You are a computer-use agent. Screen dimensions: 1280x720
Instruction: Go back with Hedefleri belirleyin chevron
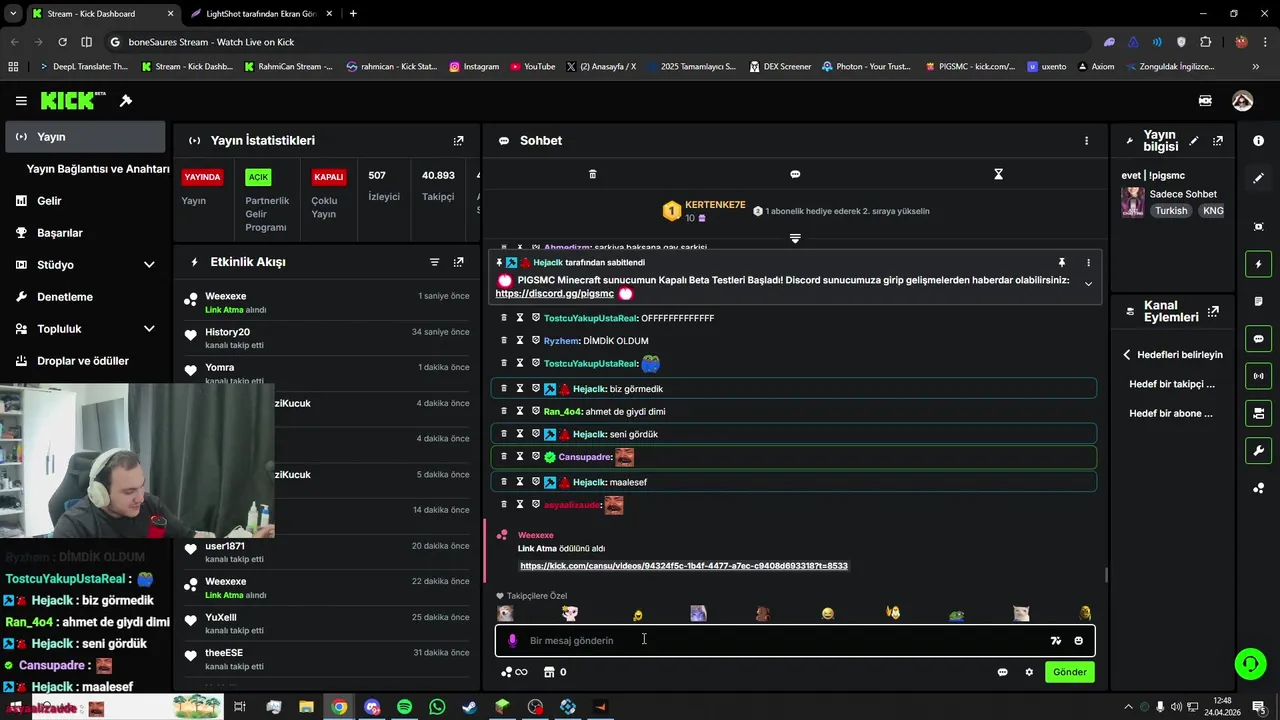pos(1126,355)
